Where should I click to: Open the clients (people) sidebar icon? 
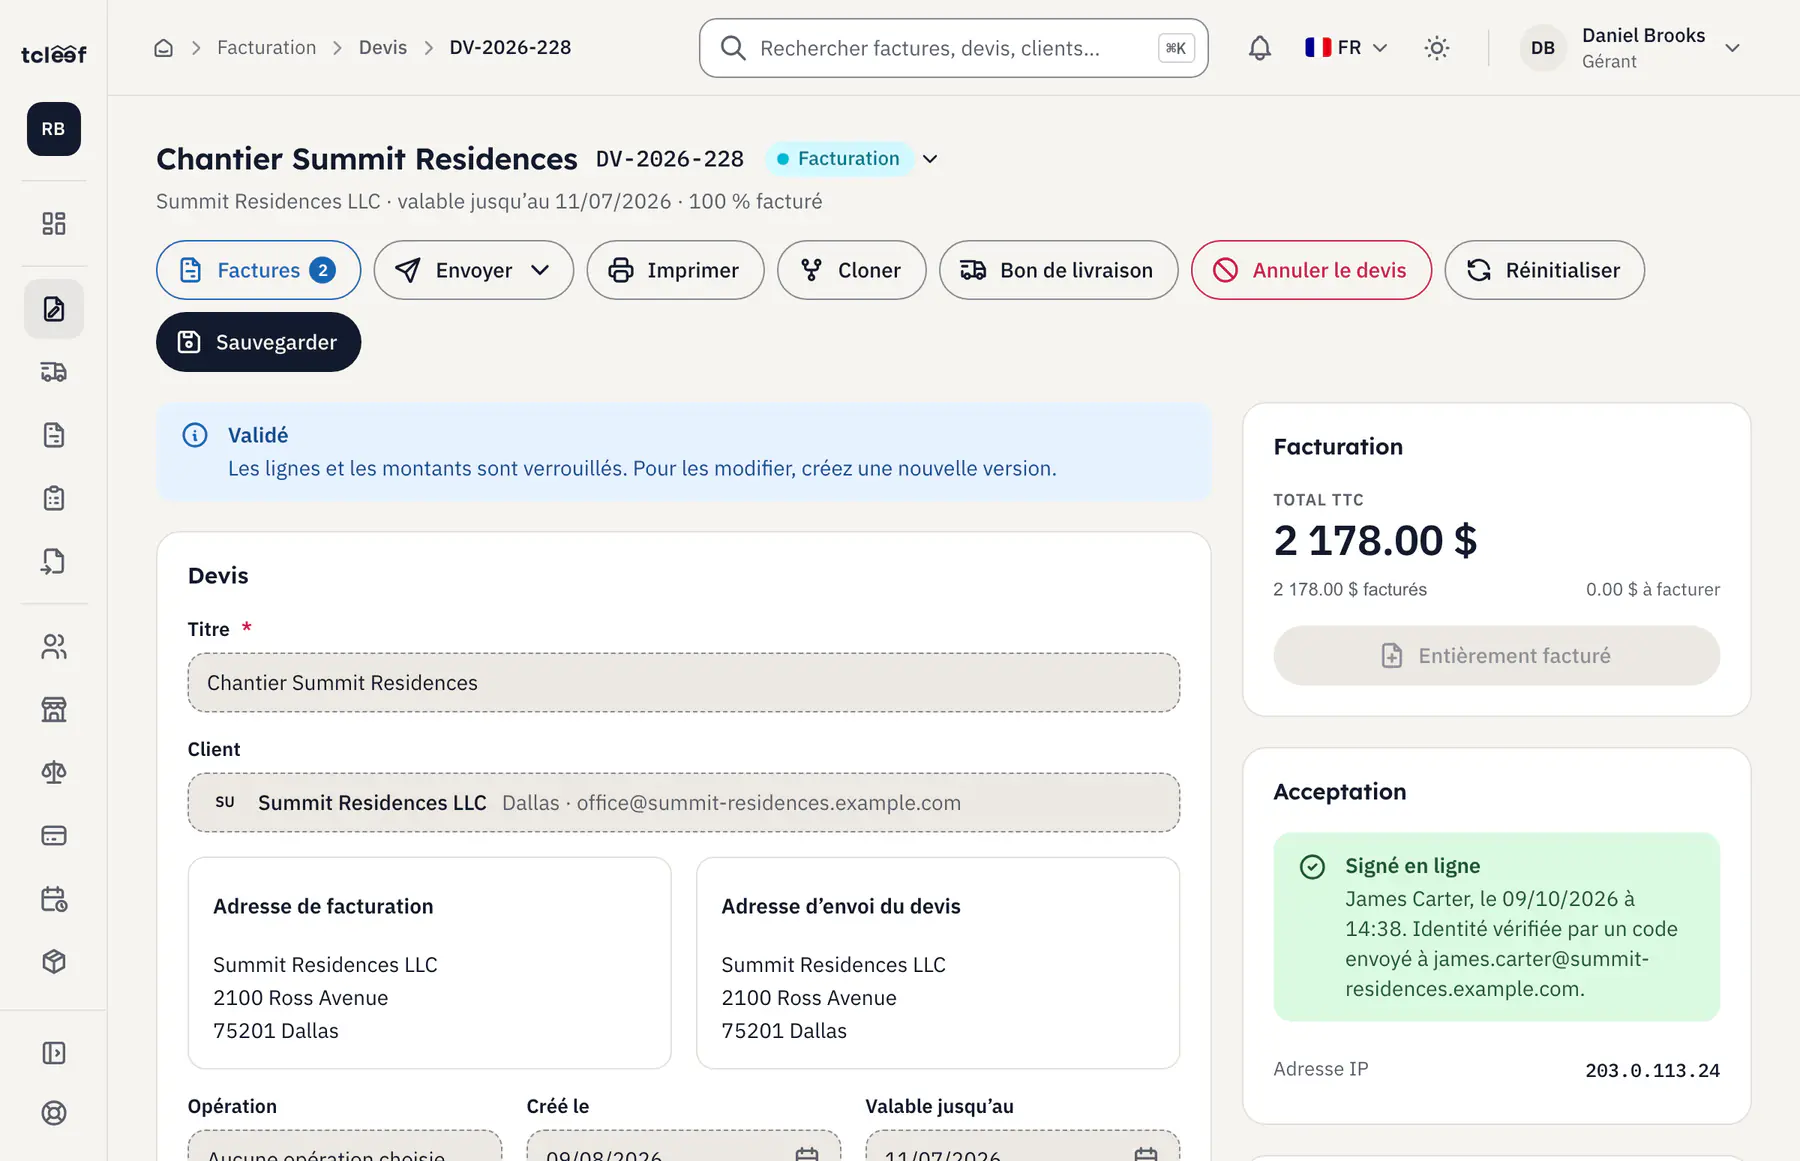click(x=54, y=647)
